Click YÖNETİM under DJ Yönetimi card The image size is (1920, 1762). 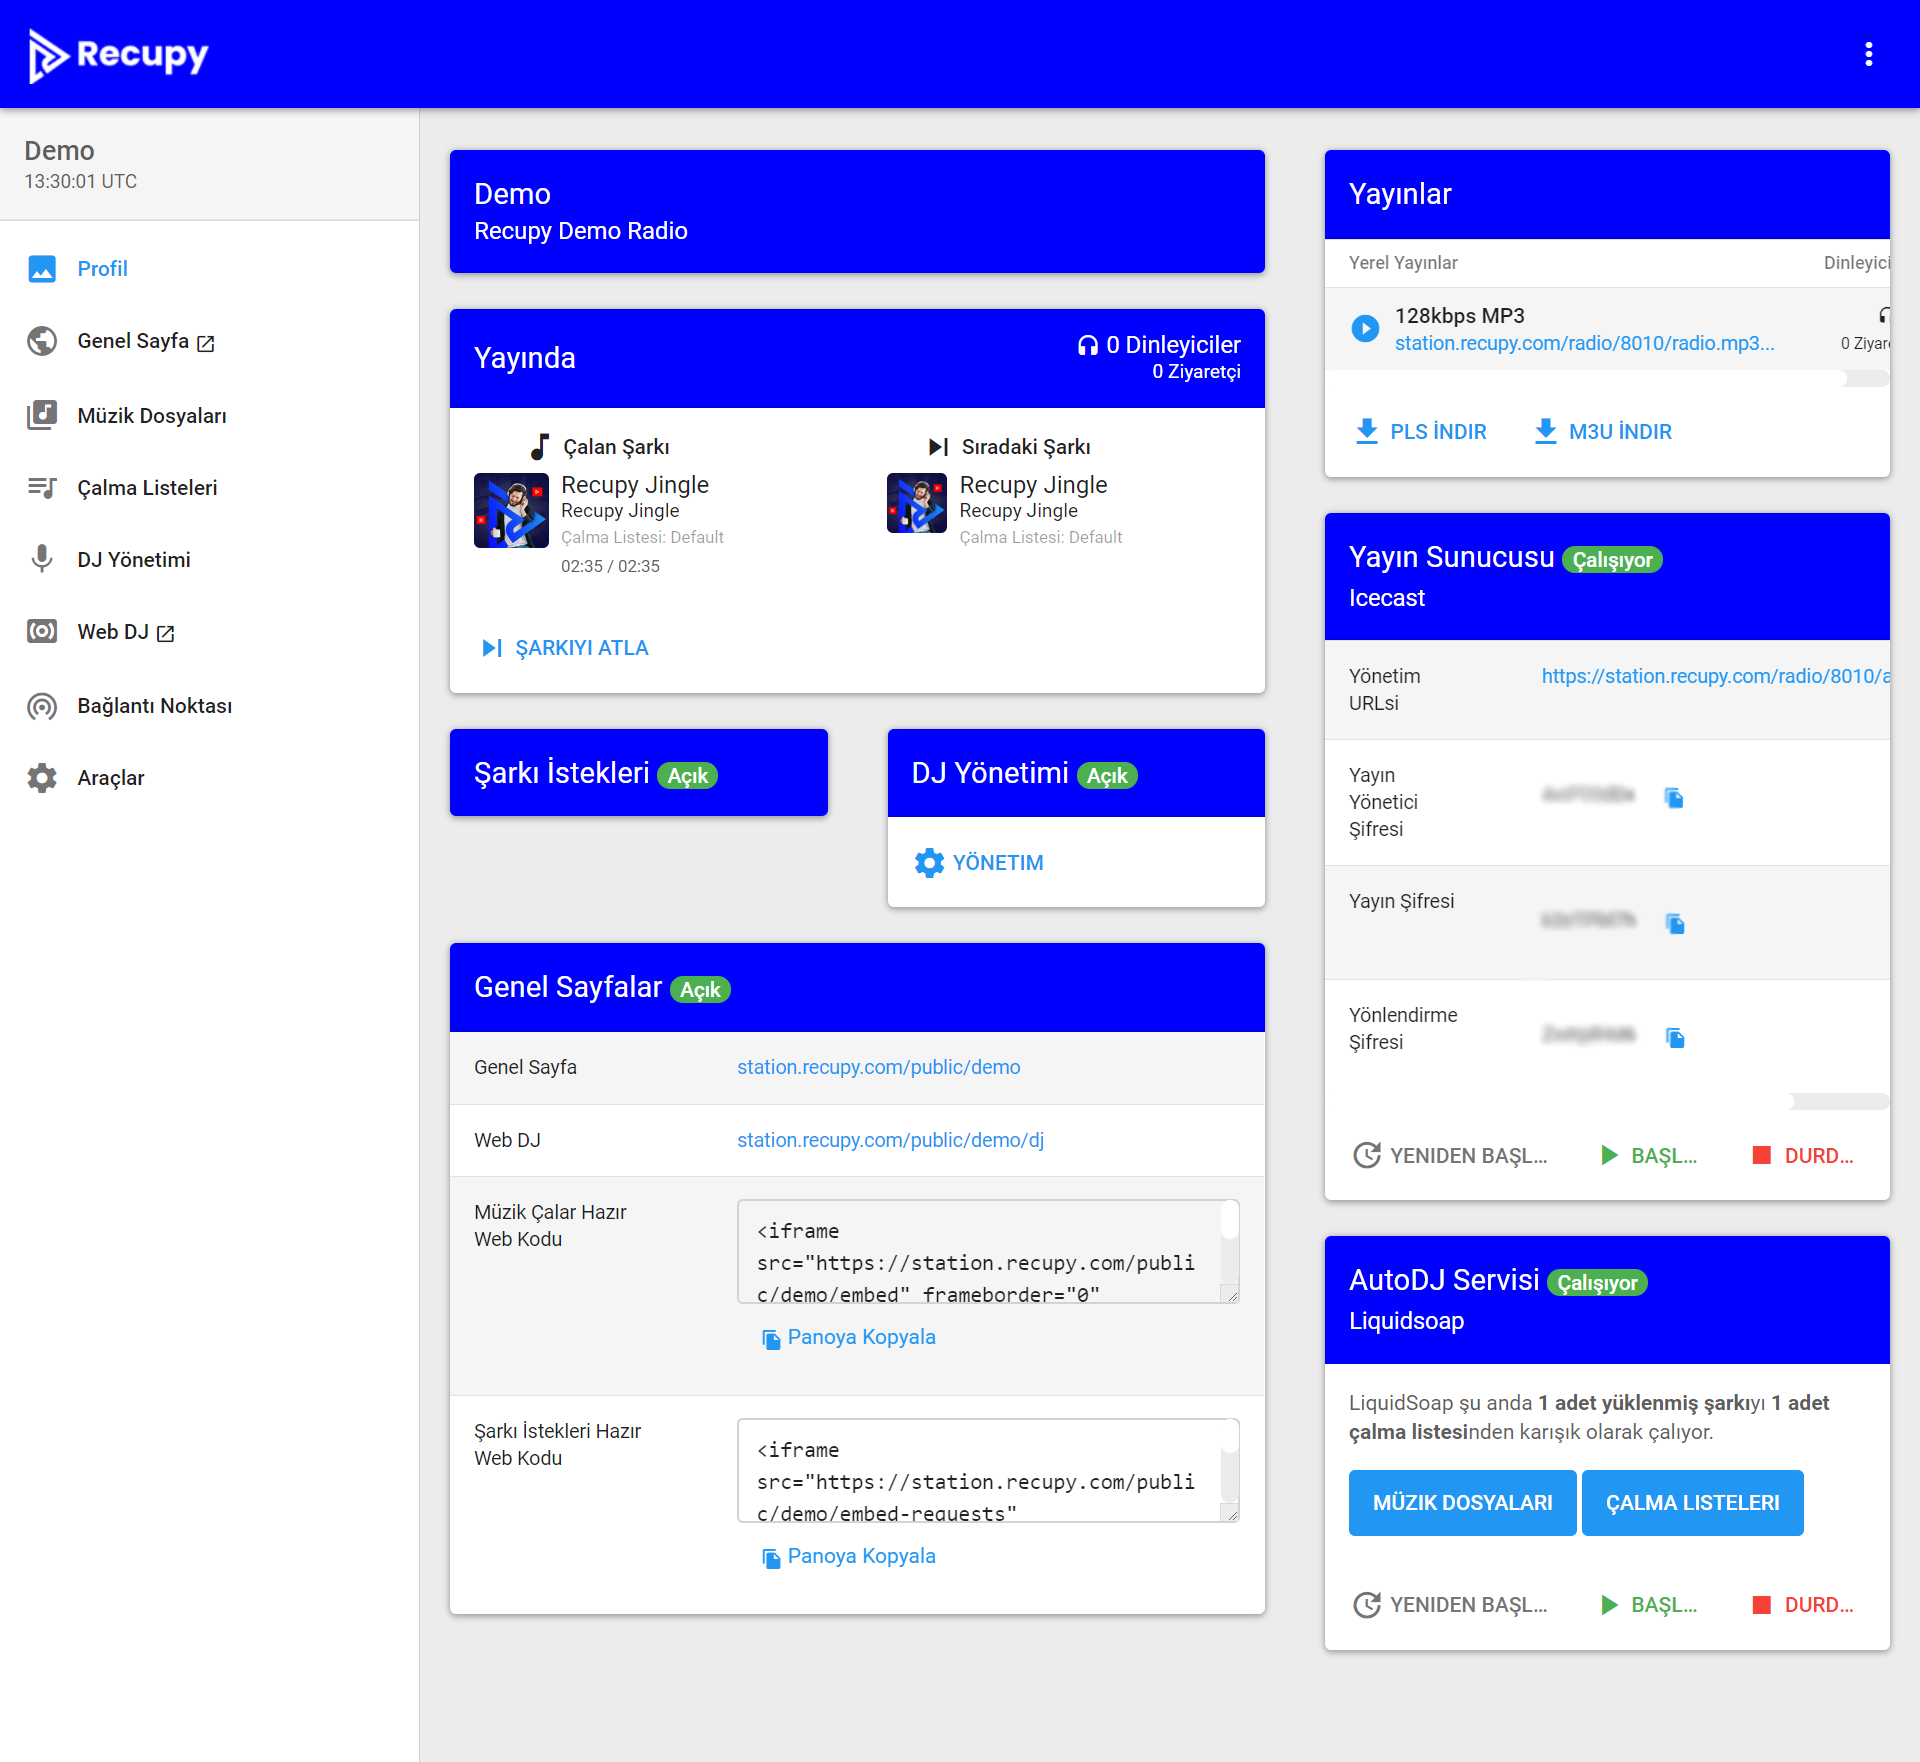(979, 863)
